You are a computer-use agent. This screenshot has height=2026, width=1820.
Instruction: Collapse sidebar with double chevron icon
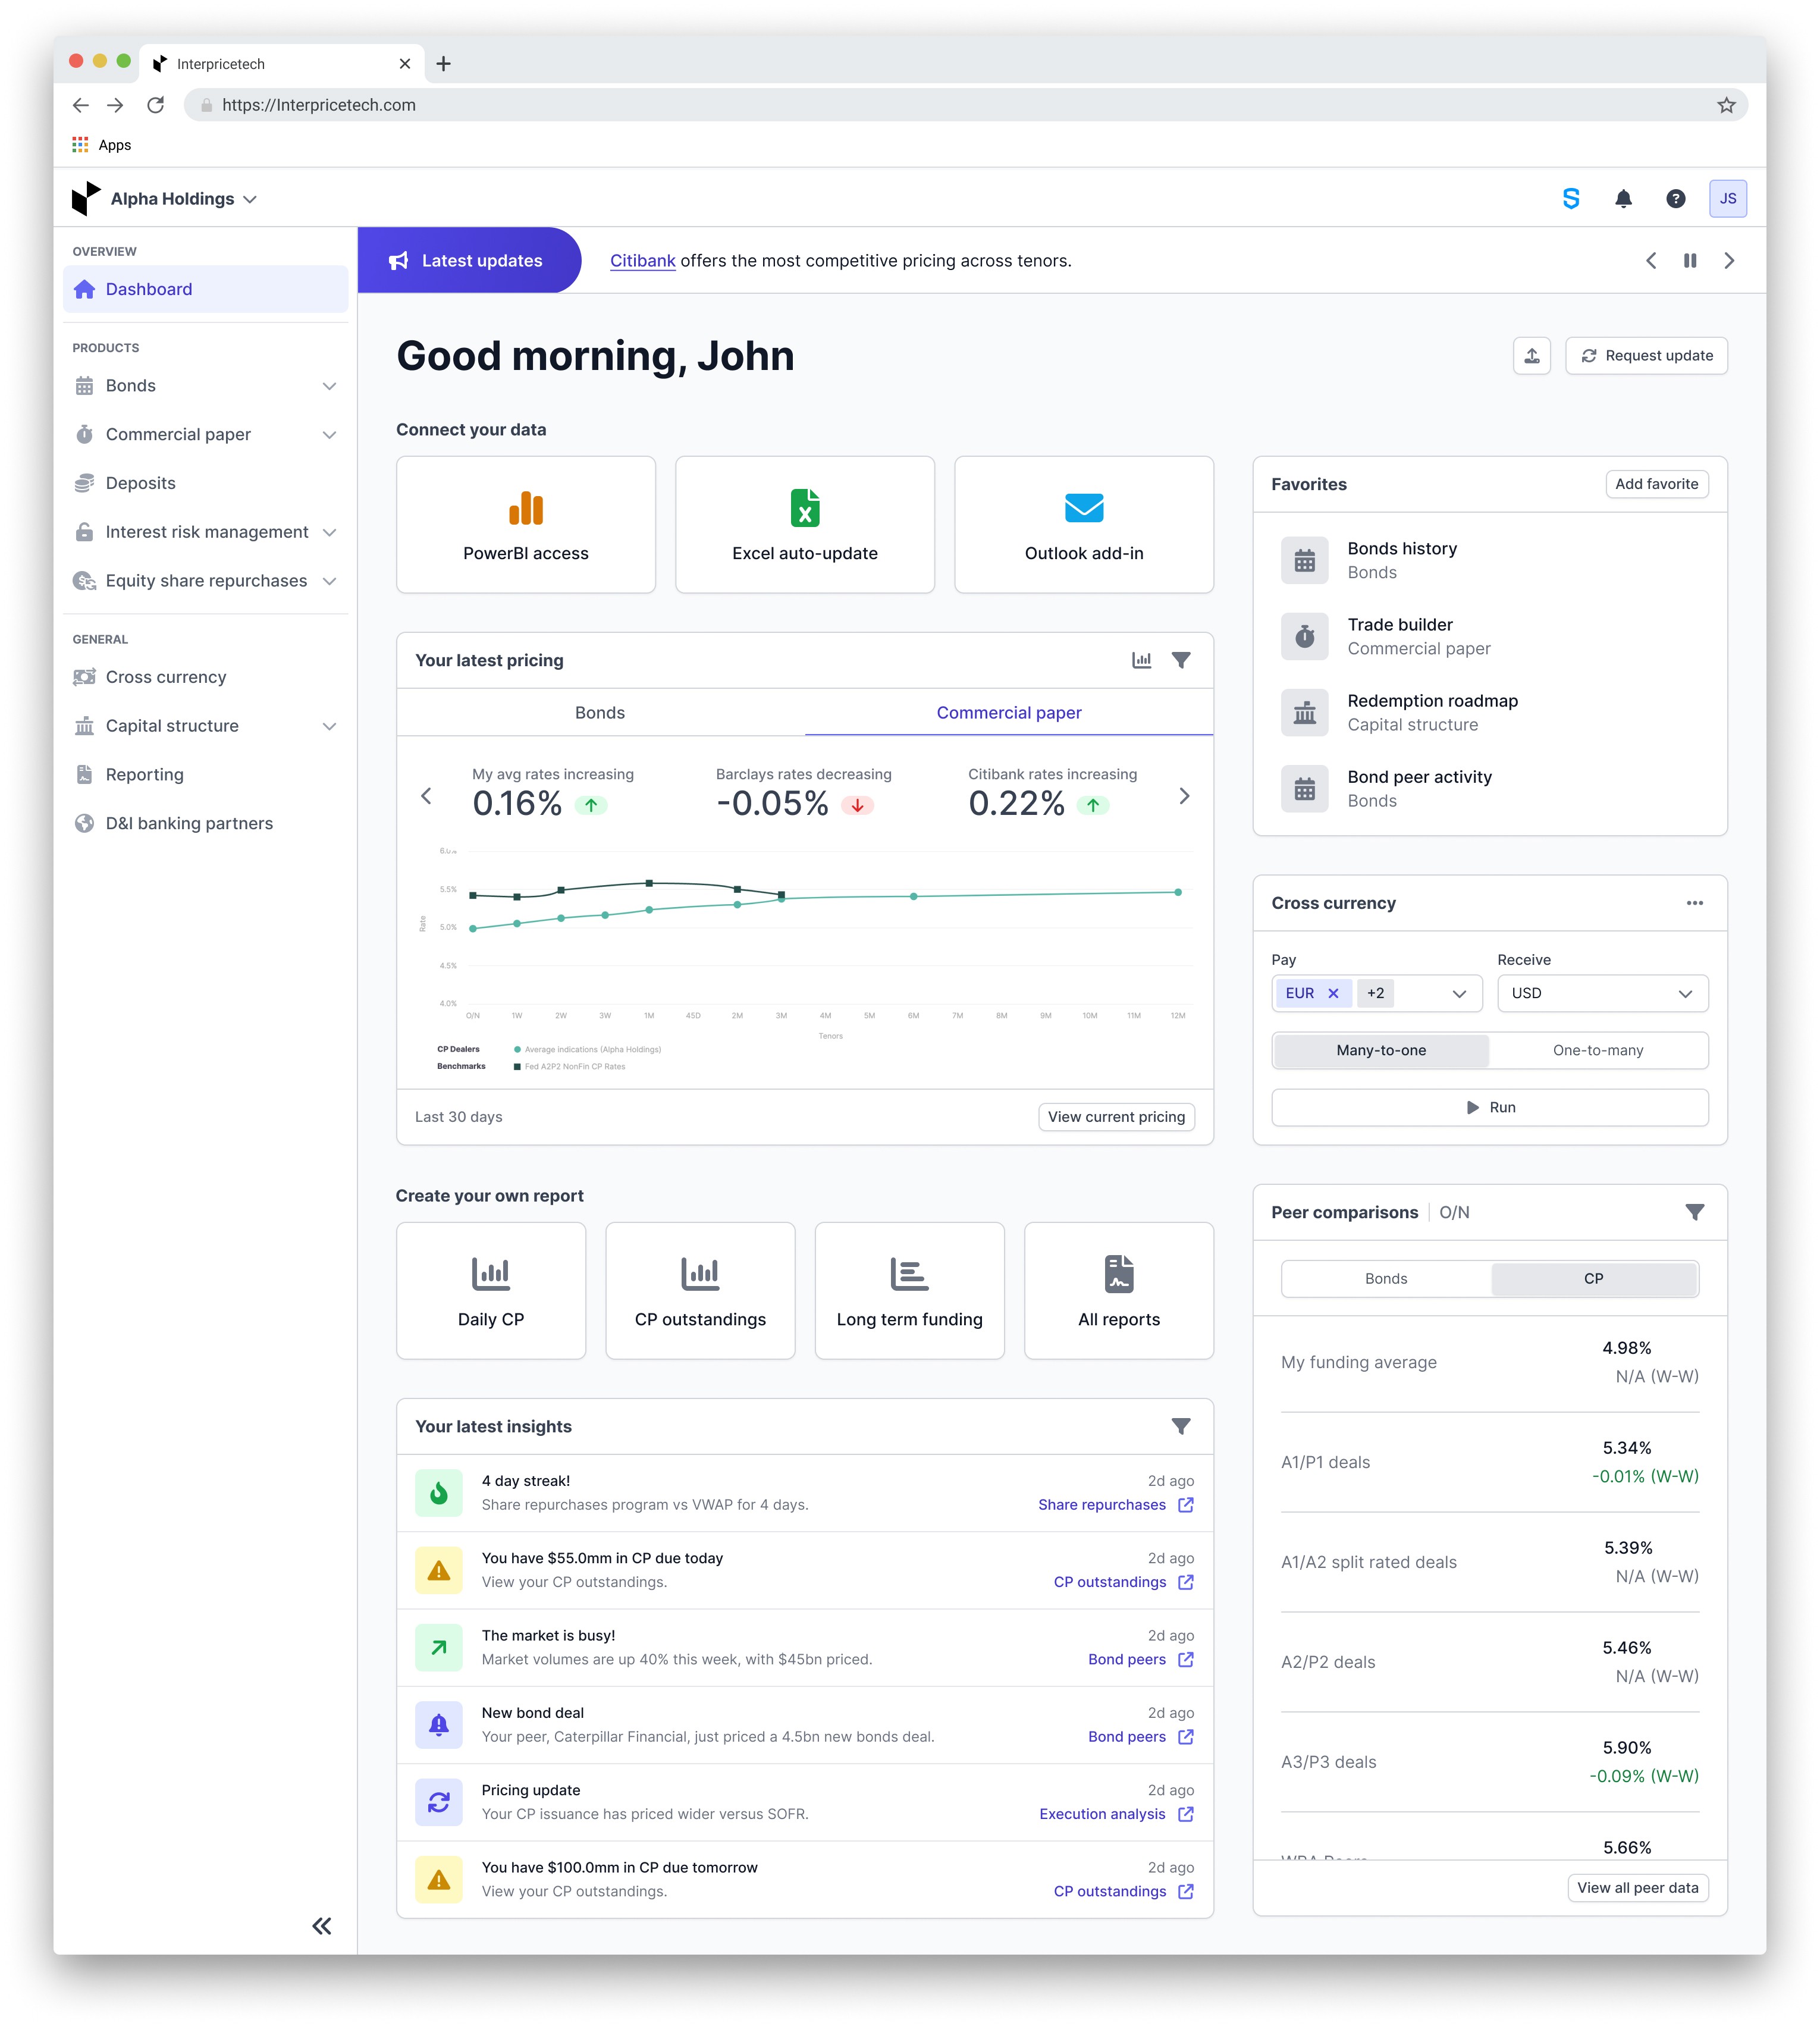(321, 1925)
